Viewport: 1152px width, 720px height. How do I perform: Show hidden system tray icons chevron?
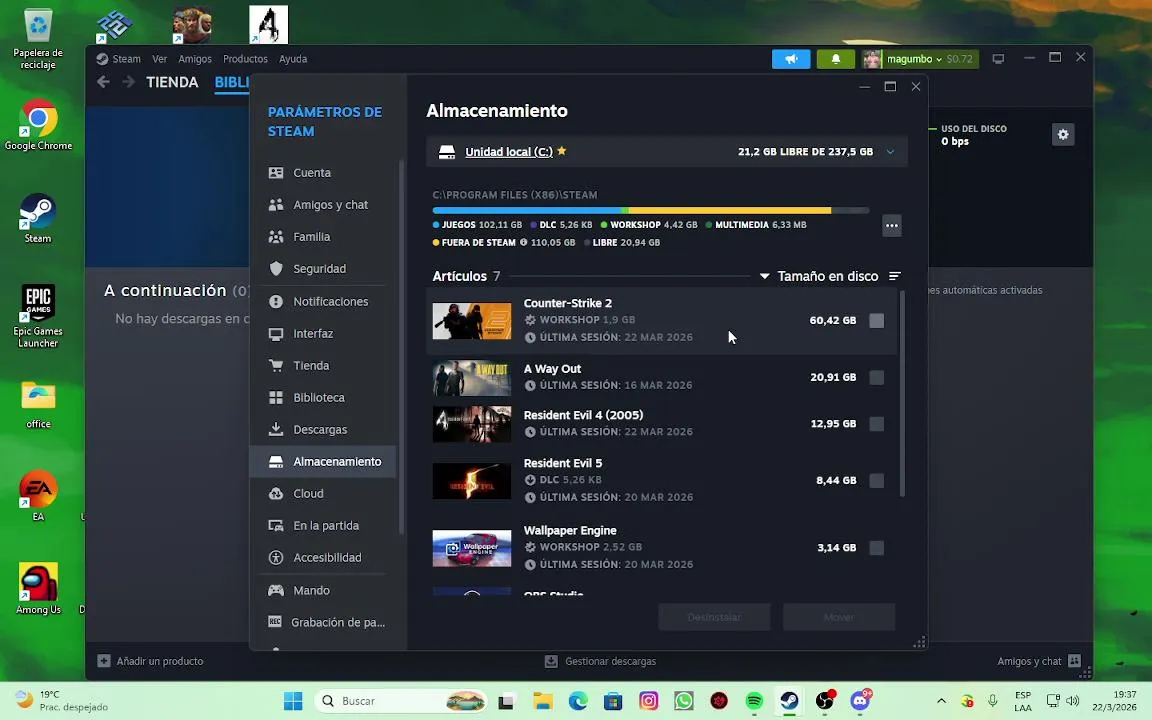coord(941,701)
